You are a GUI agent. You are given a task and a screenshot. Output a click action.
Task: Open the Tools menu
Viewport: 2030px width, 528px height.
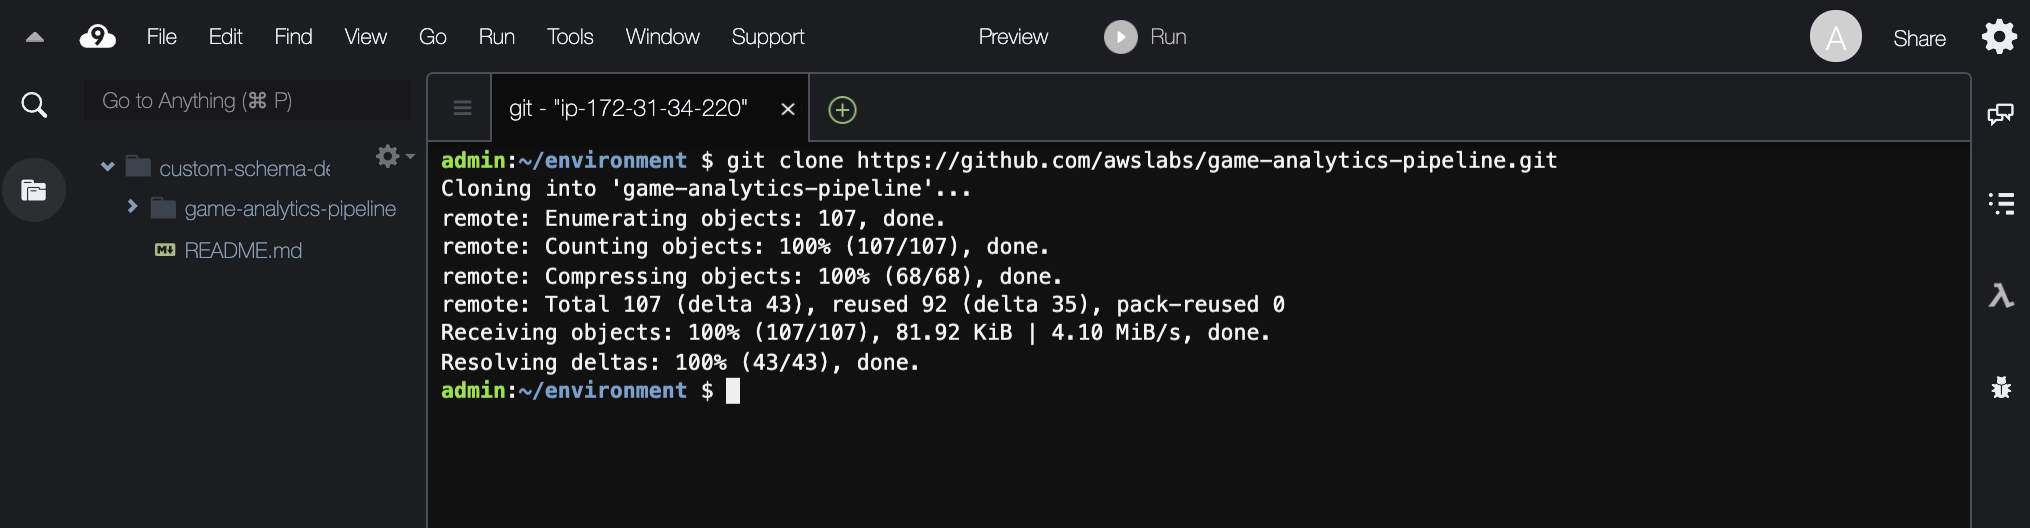(x=570, y=37)
